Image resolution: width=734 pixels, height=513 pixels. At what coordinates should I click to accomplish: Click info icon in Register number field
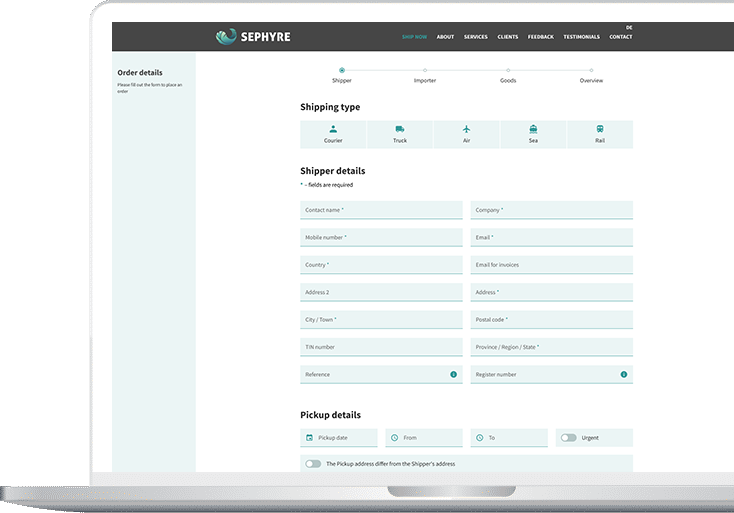point(624,374)
